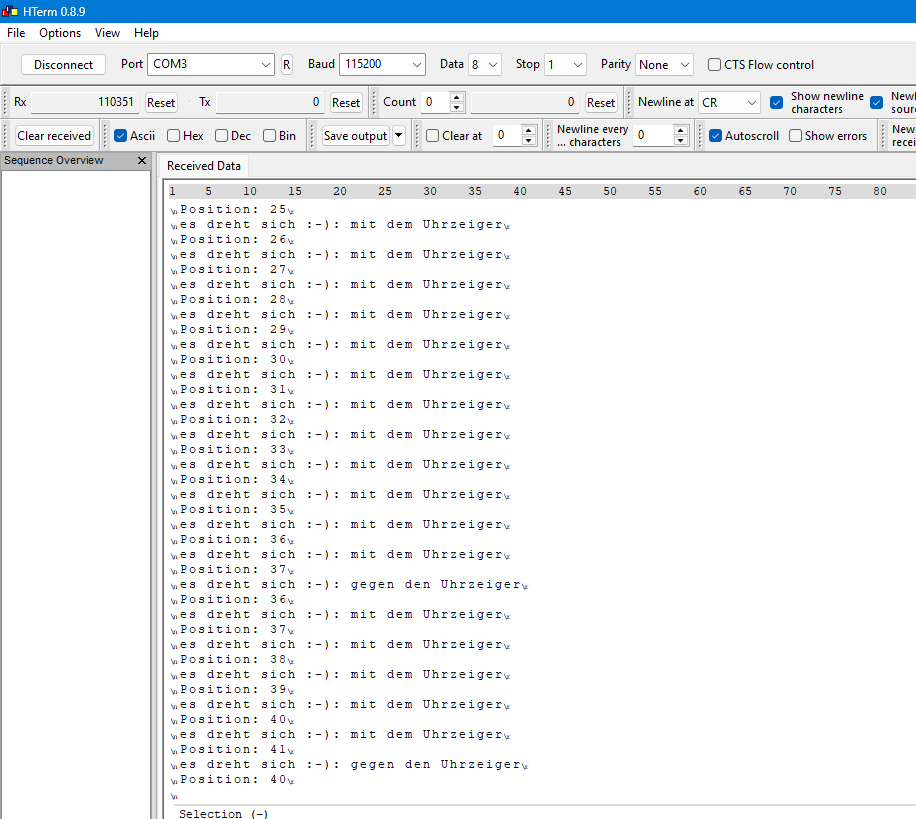The image size is (916, 819).
Task: Open the Port COM3 dropdown
Action: click(265, 65)
